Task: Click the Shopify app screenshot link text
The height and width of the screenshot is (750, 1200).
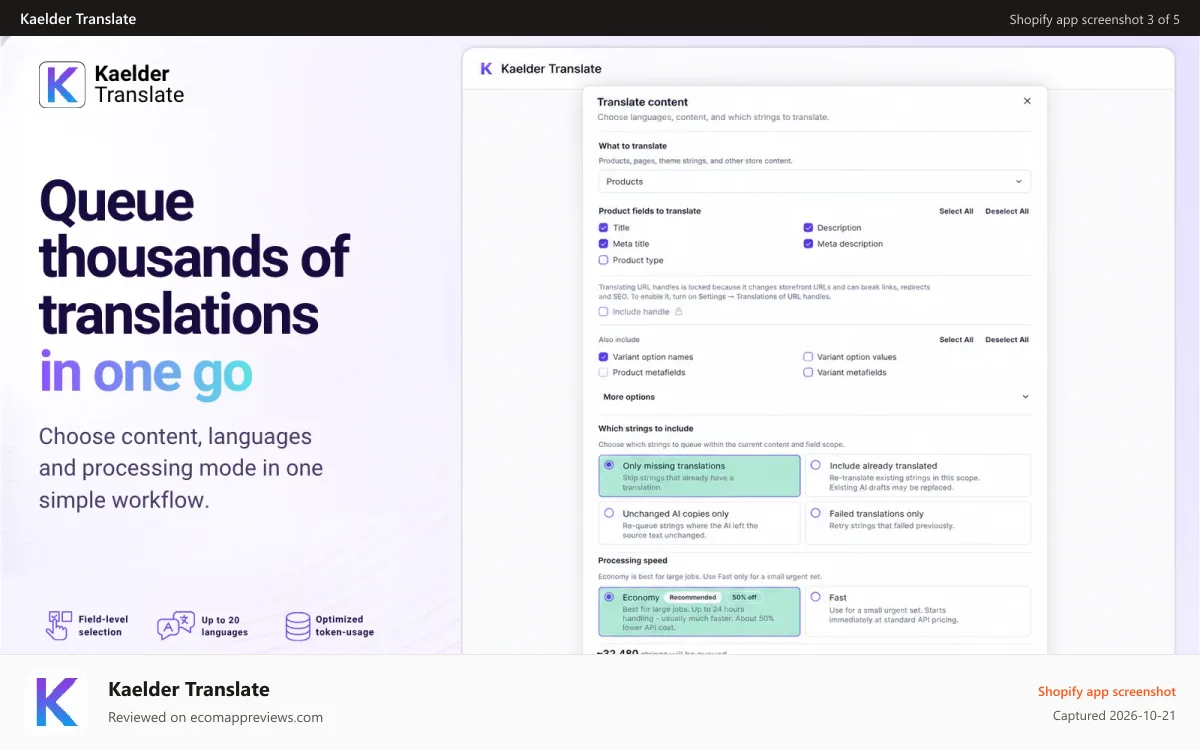Action: click(1107, 692)
